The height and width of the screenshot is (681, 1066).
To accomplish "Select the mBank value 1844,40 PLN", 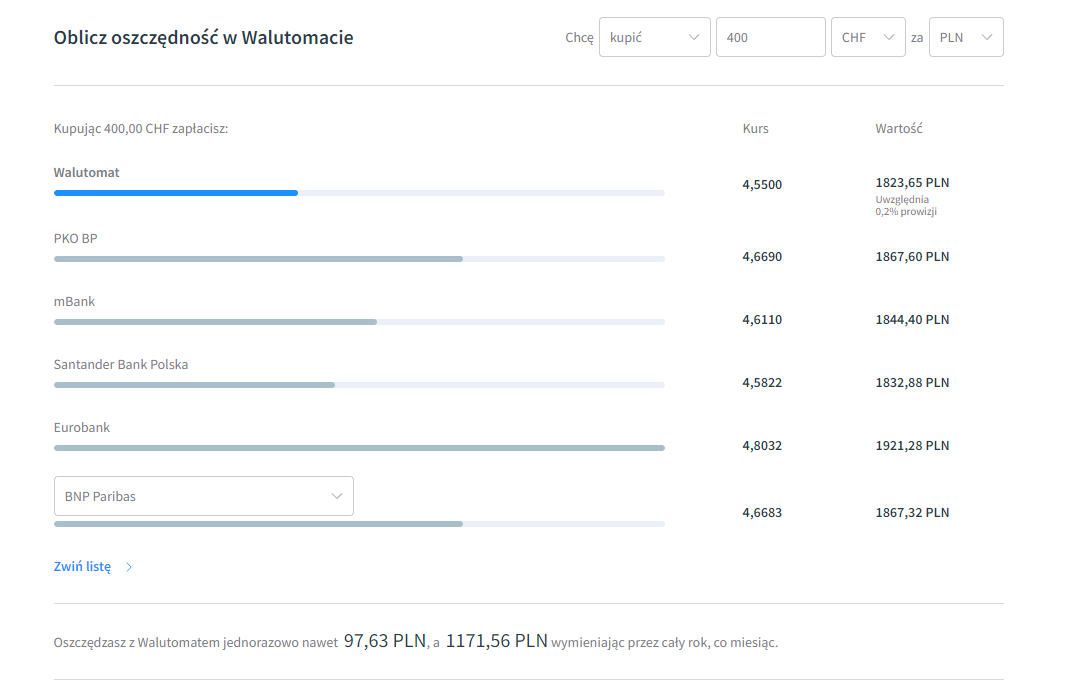I will pos(912,320).
